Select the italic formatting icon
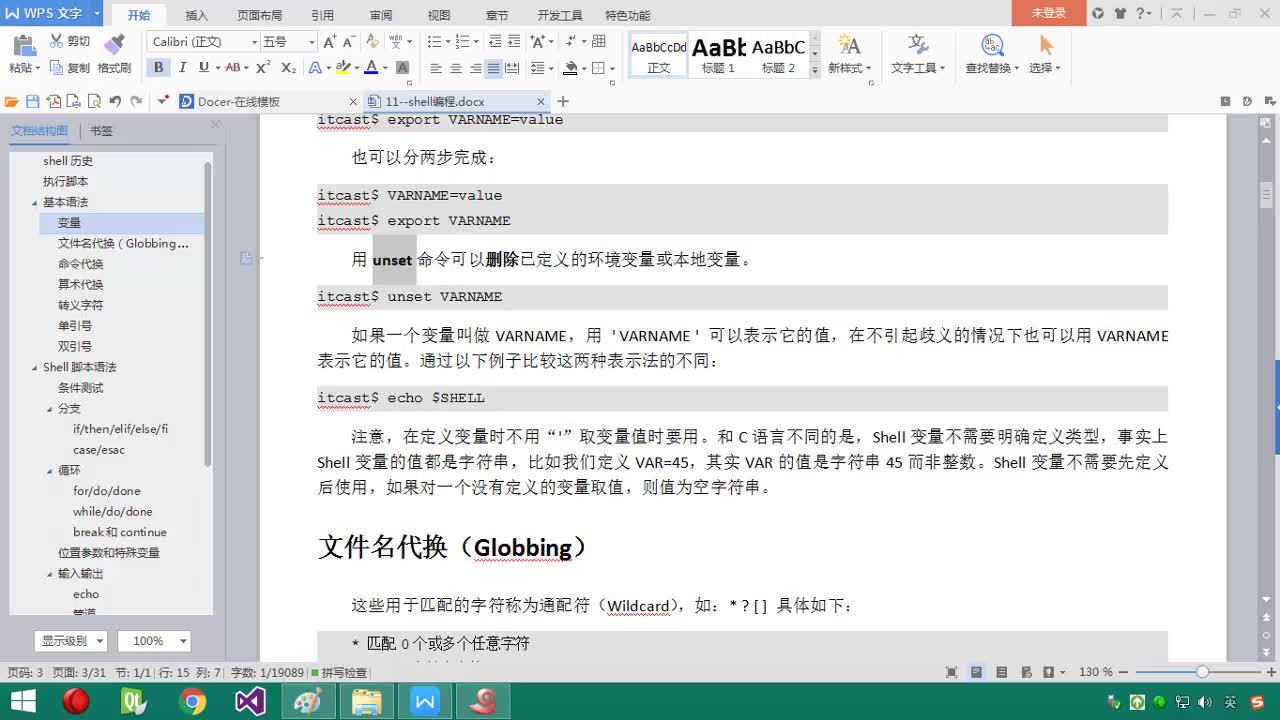1280x720 pixels. [x=181, y=67]
